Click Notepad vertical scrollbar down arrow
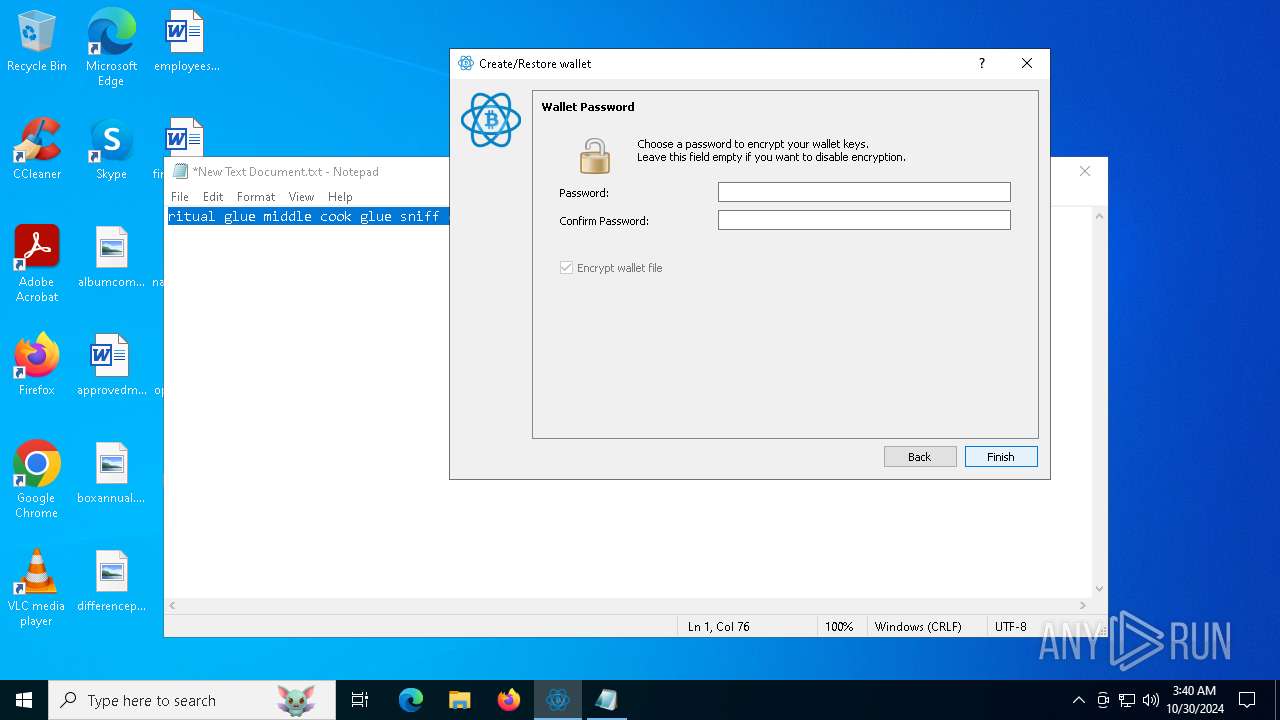 pyautogui.click(x=1099, y=589)
